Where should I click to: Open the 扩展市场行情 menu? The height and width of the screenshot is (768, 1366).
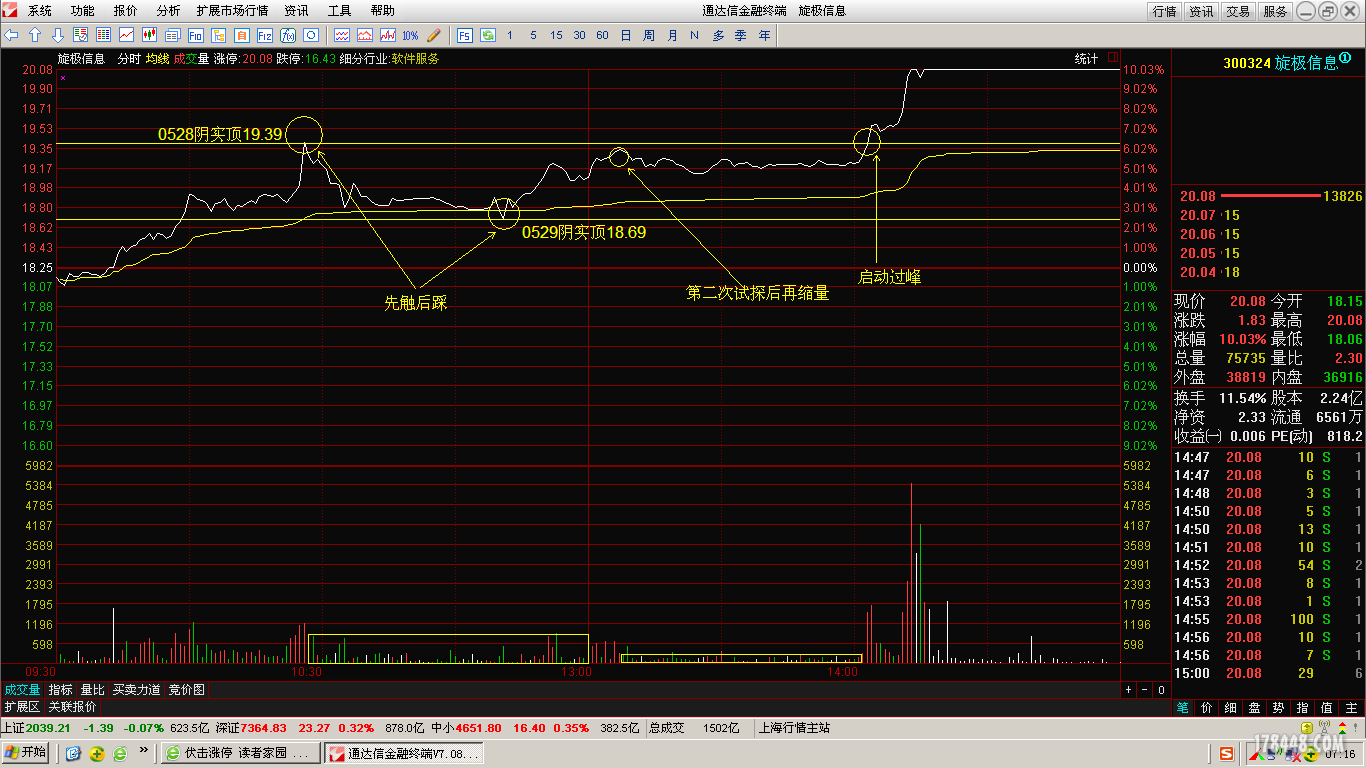pyautogui.click(x=232, y=11)
